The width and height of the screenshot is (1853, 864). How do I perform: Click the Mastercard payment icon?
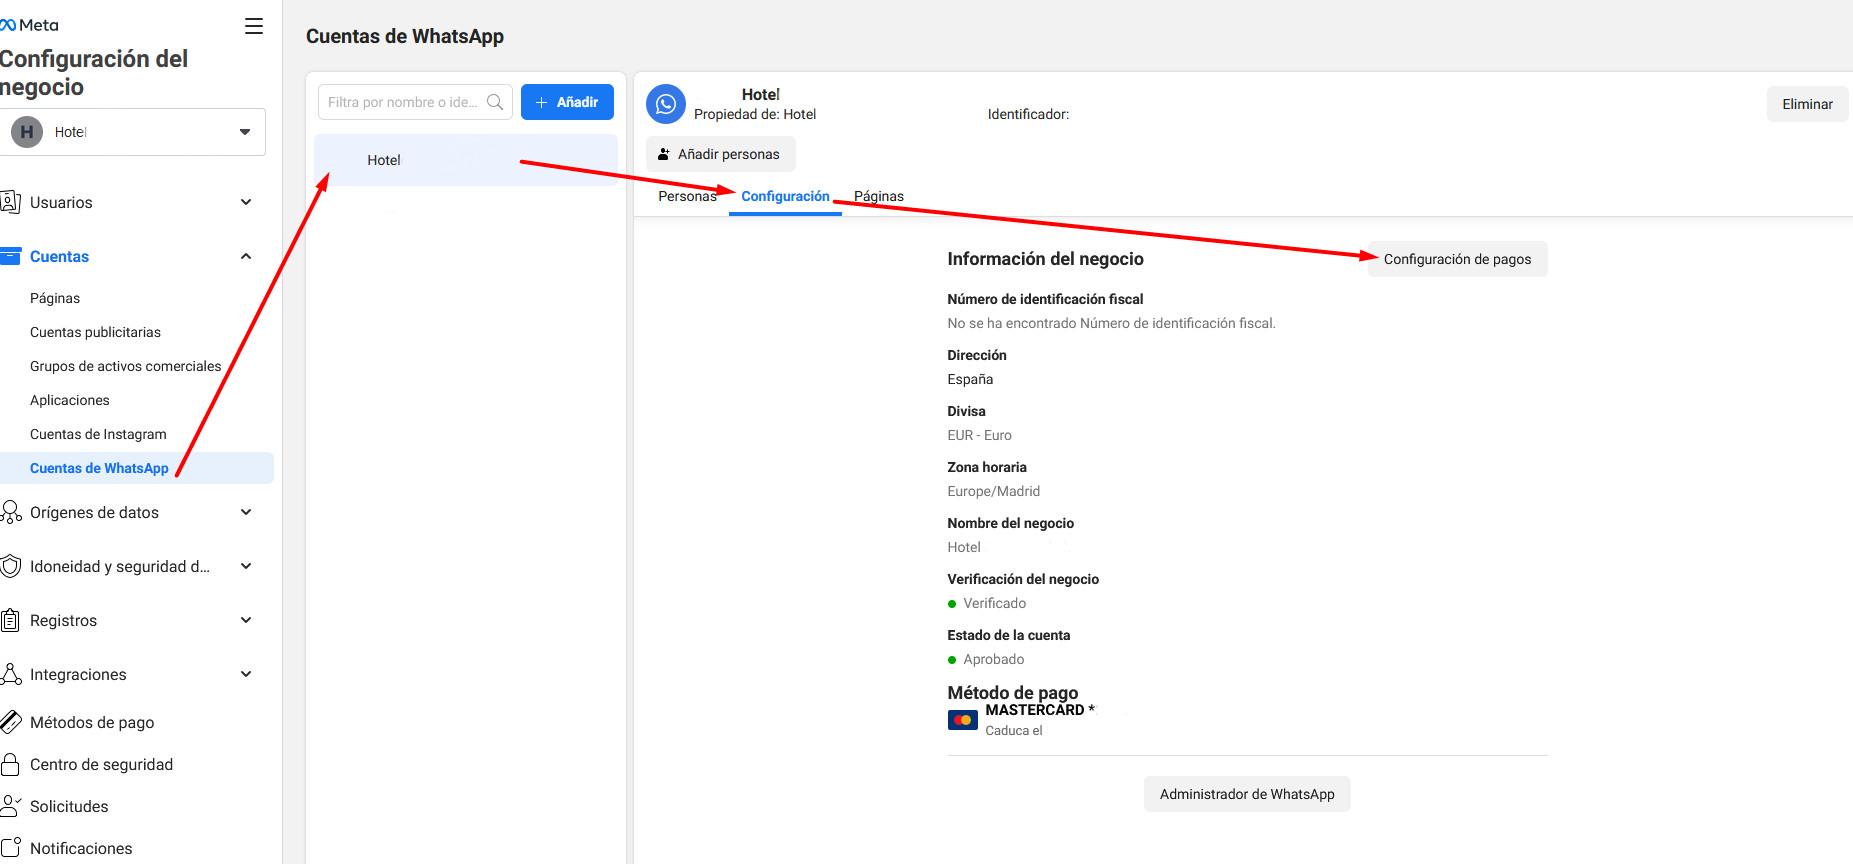[963, 720]
